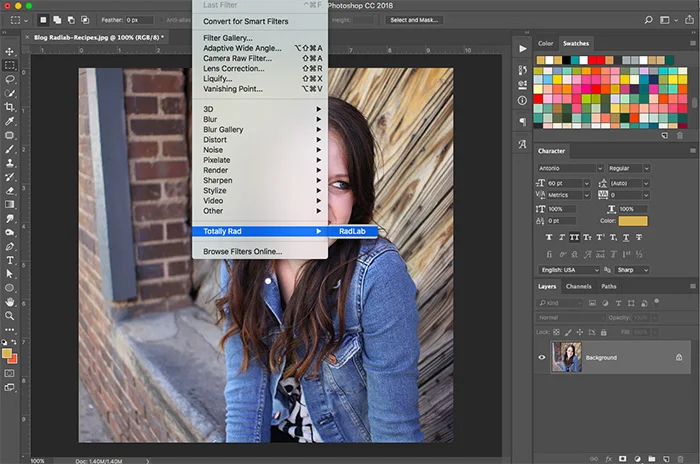Image resolution: width=700 pixels, height=464 pixels.
Task: Toggle All Caps in Character panel
Action: coord(575,238)
